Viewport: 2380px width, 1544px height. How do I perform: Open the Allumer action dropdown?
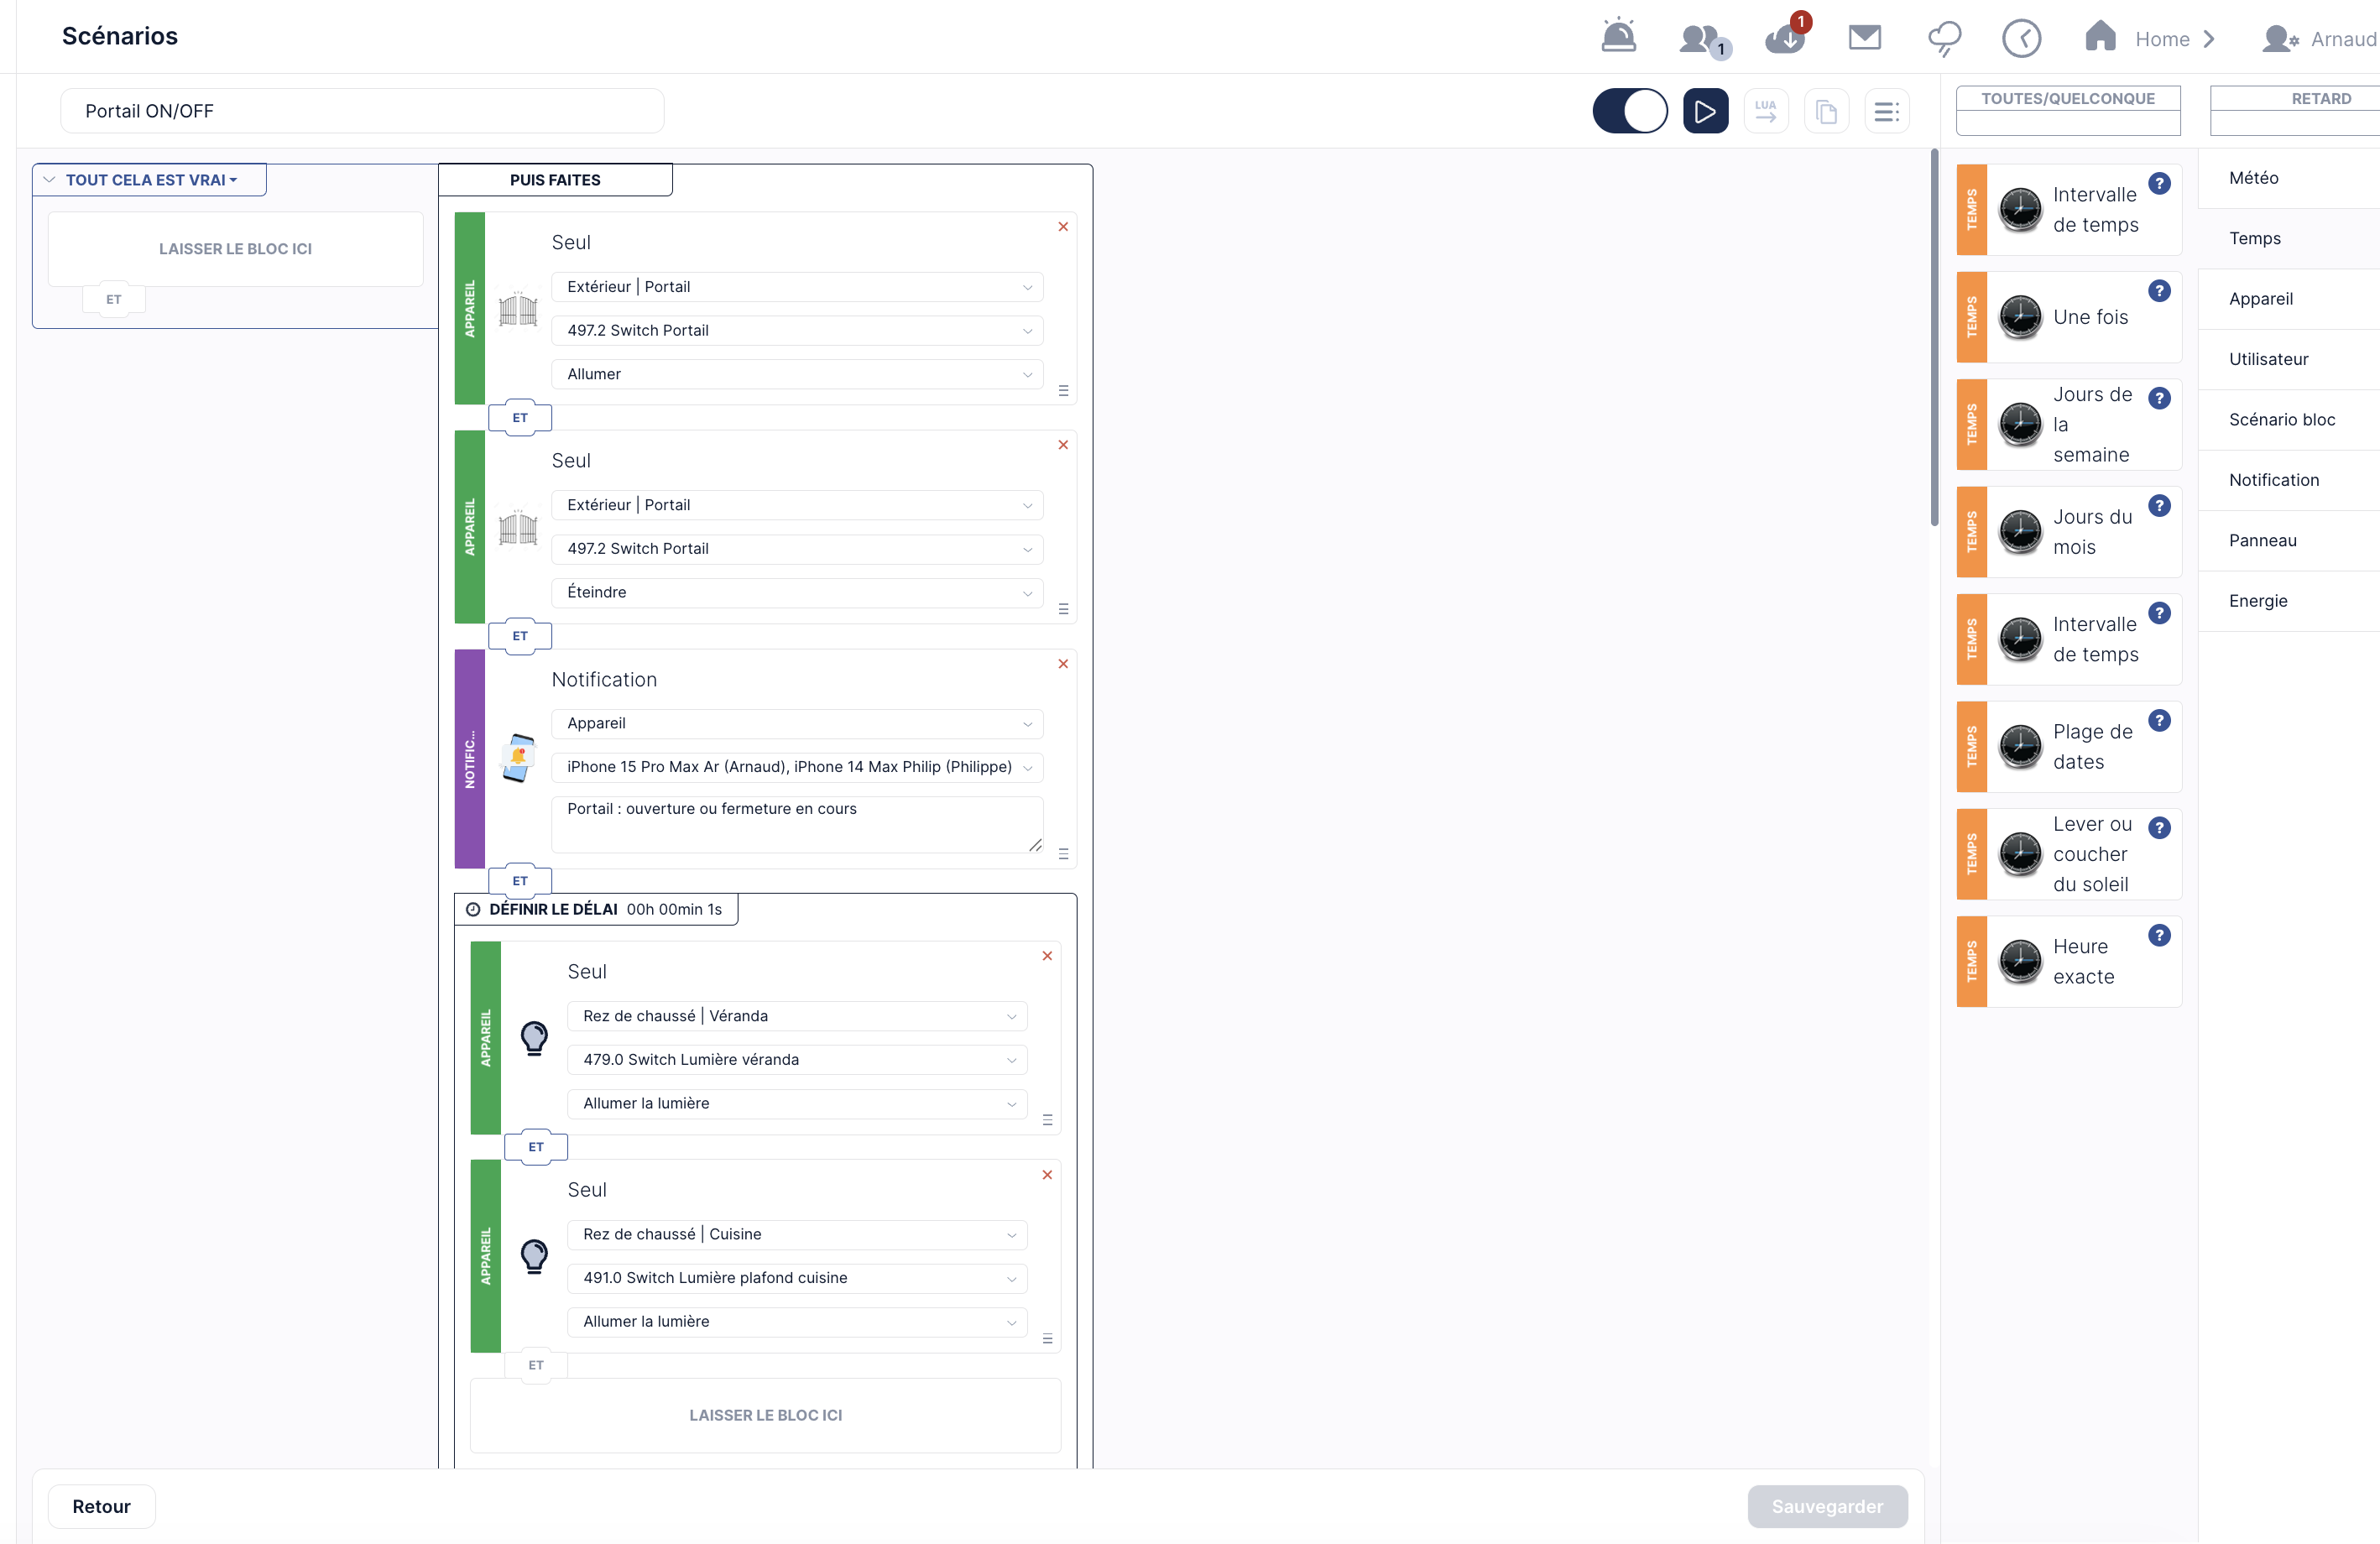797,374
